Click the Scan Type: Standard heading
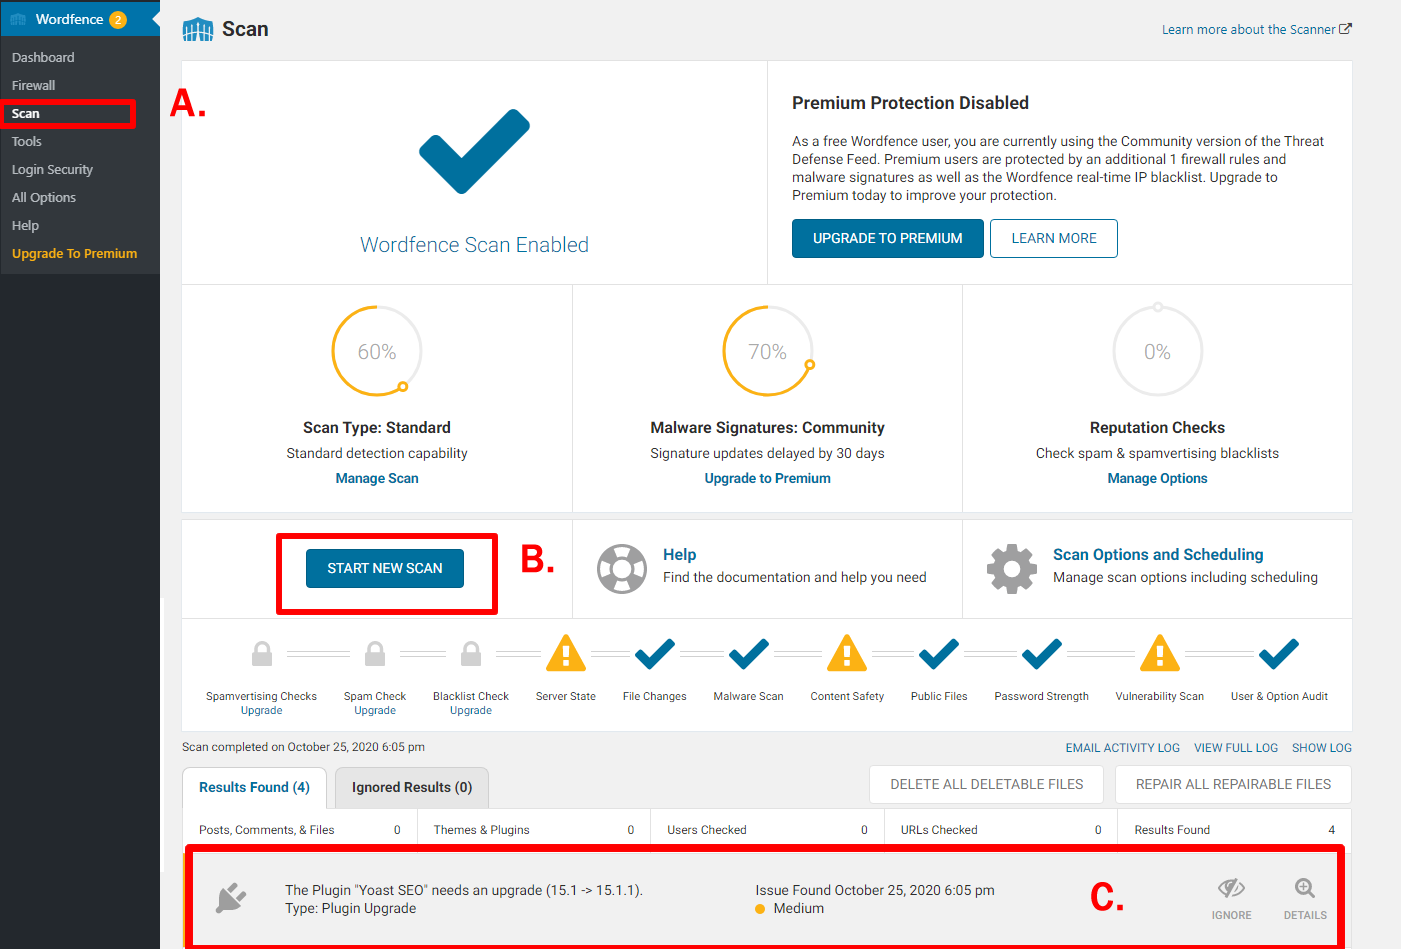Screen dimensions: 1401x949 coord(377,428)
